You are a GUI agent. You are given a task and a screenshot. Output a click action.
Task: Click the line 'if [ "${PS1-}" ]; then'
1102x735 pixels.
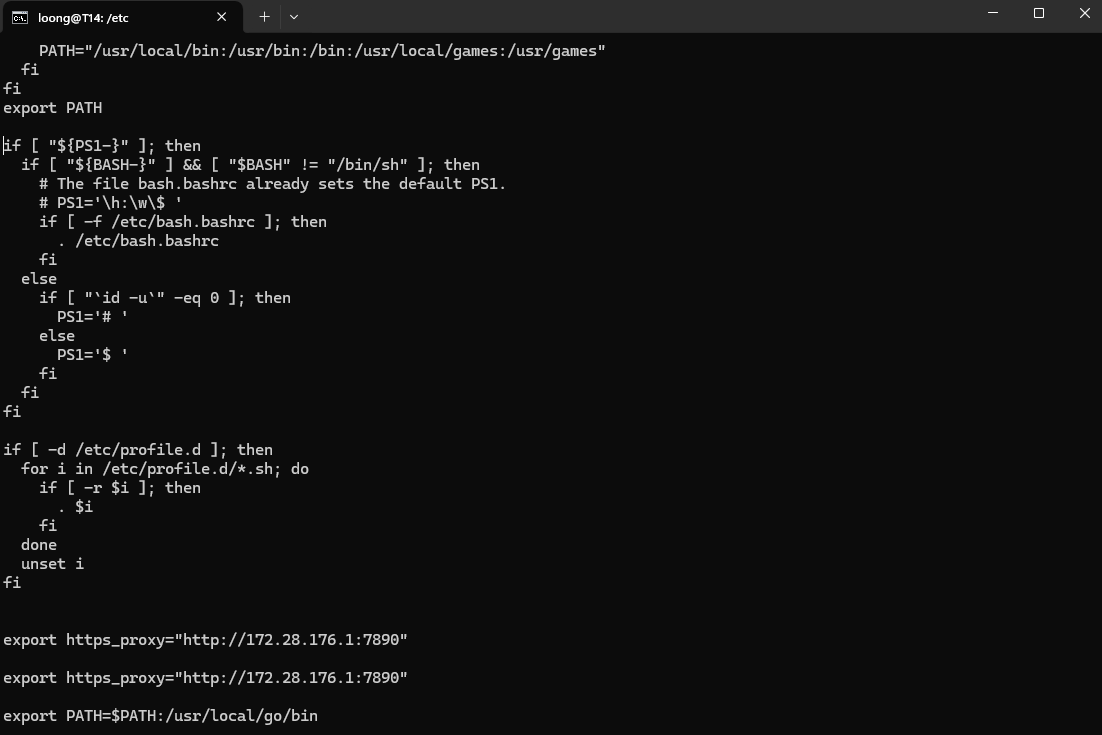pyautogui.click(x=102, y=145)
